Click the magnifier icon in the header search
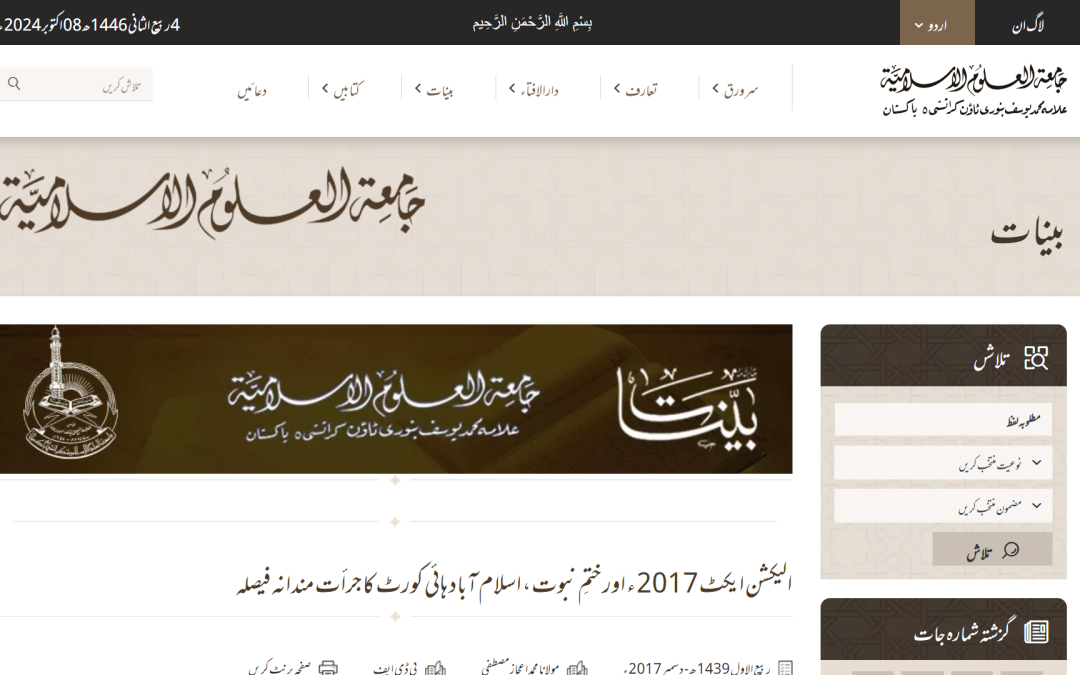This screenshot has width=1080, height=675. 14,84
